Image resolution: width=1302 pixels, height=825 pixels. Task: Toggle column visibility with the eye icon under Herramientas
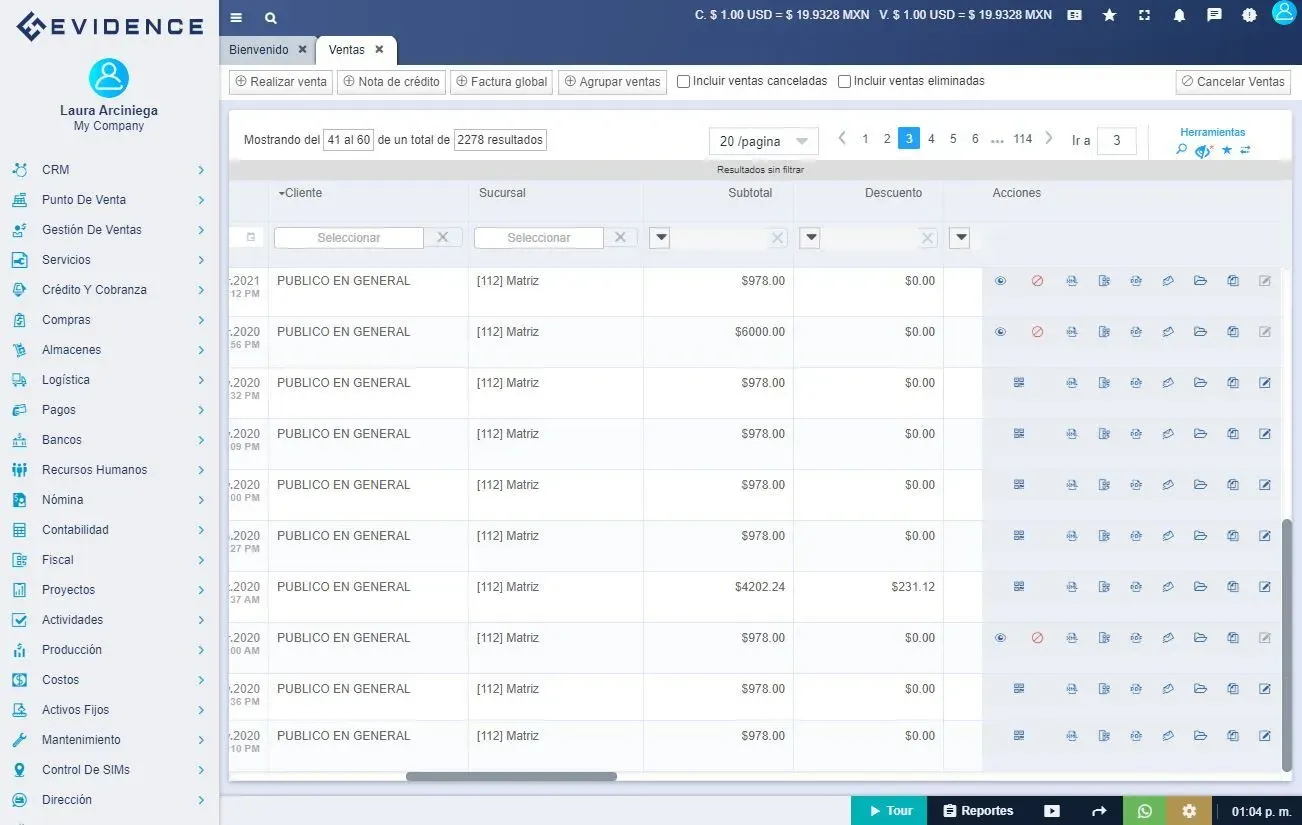point(1203,150)
